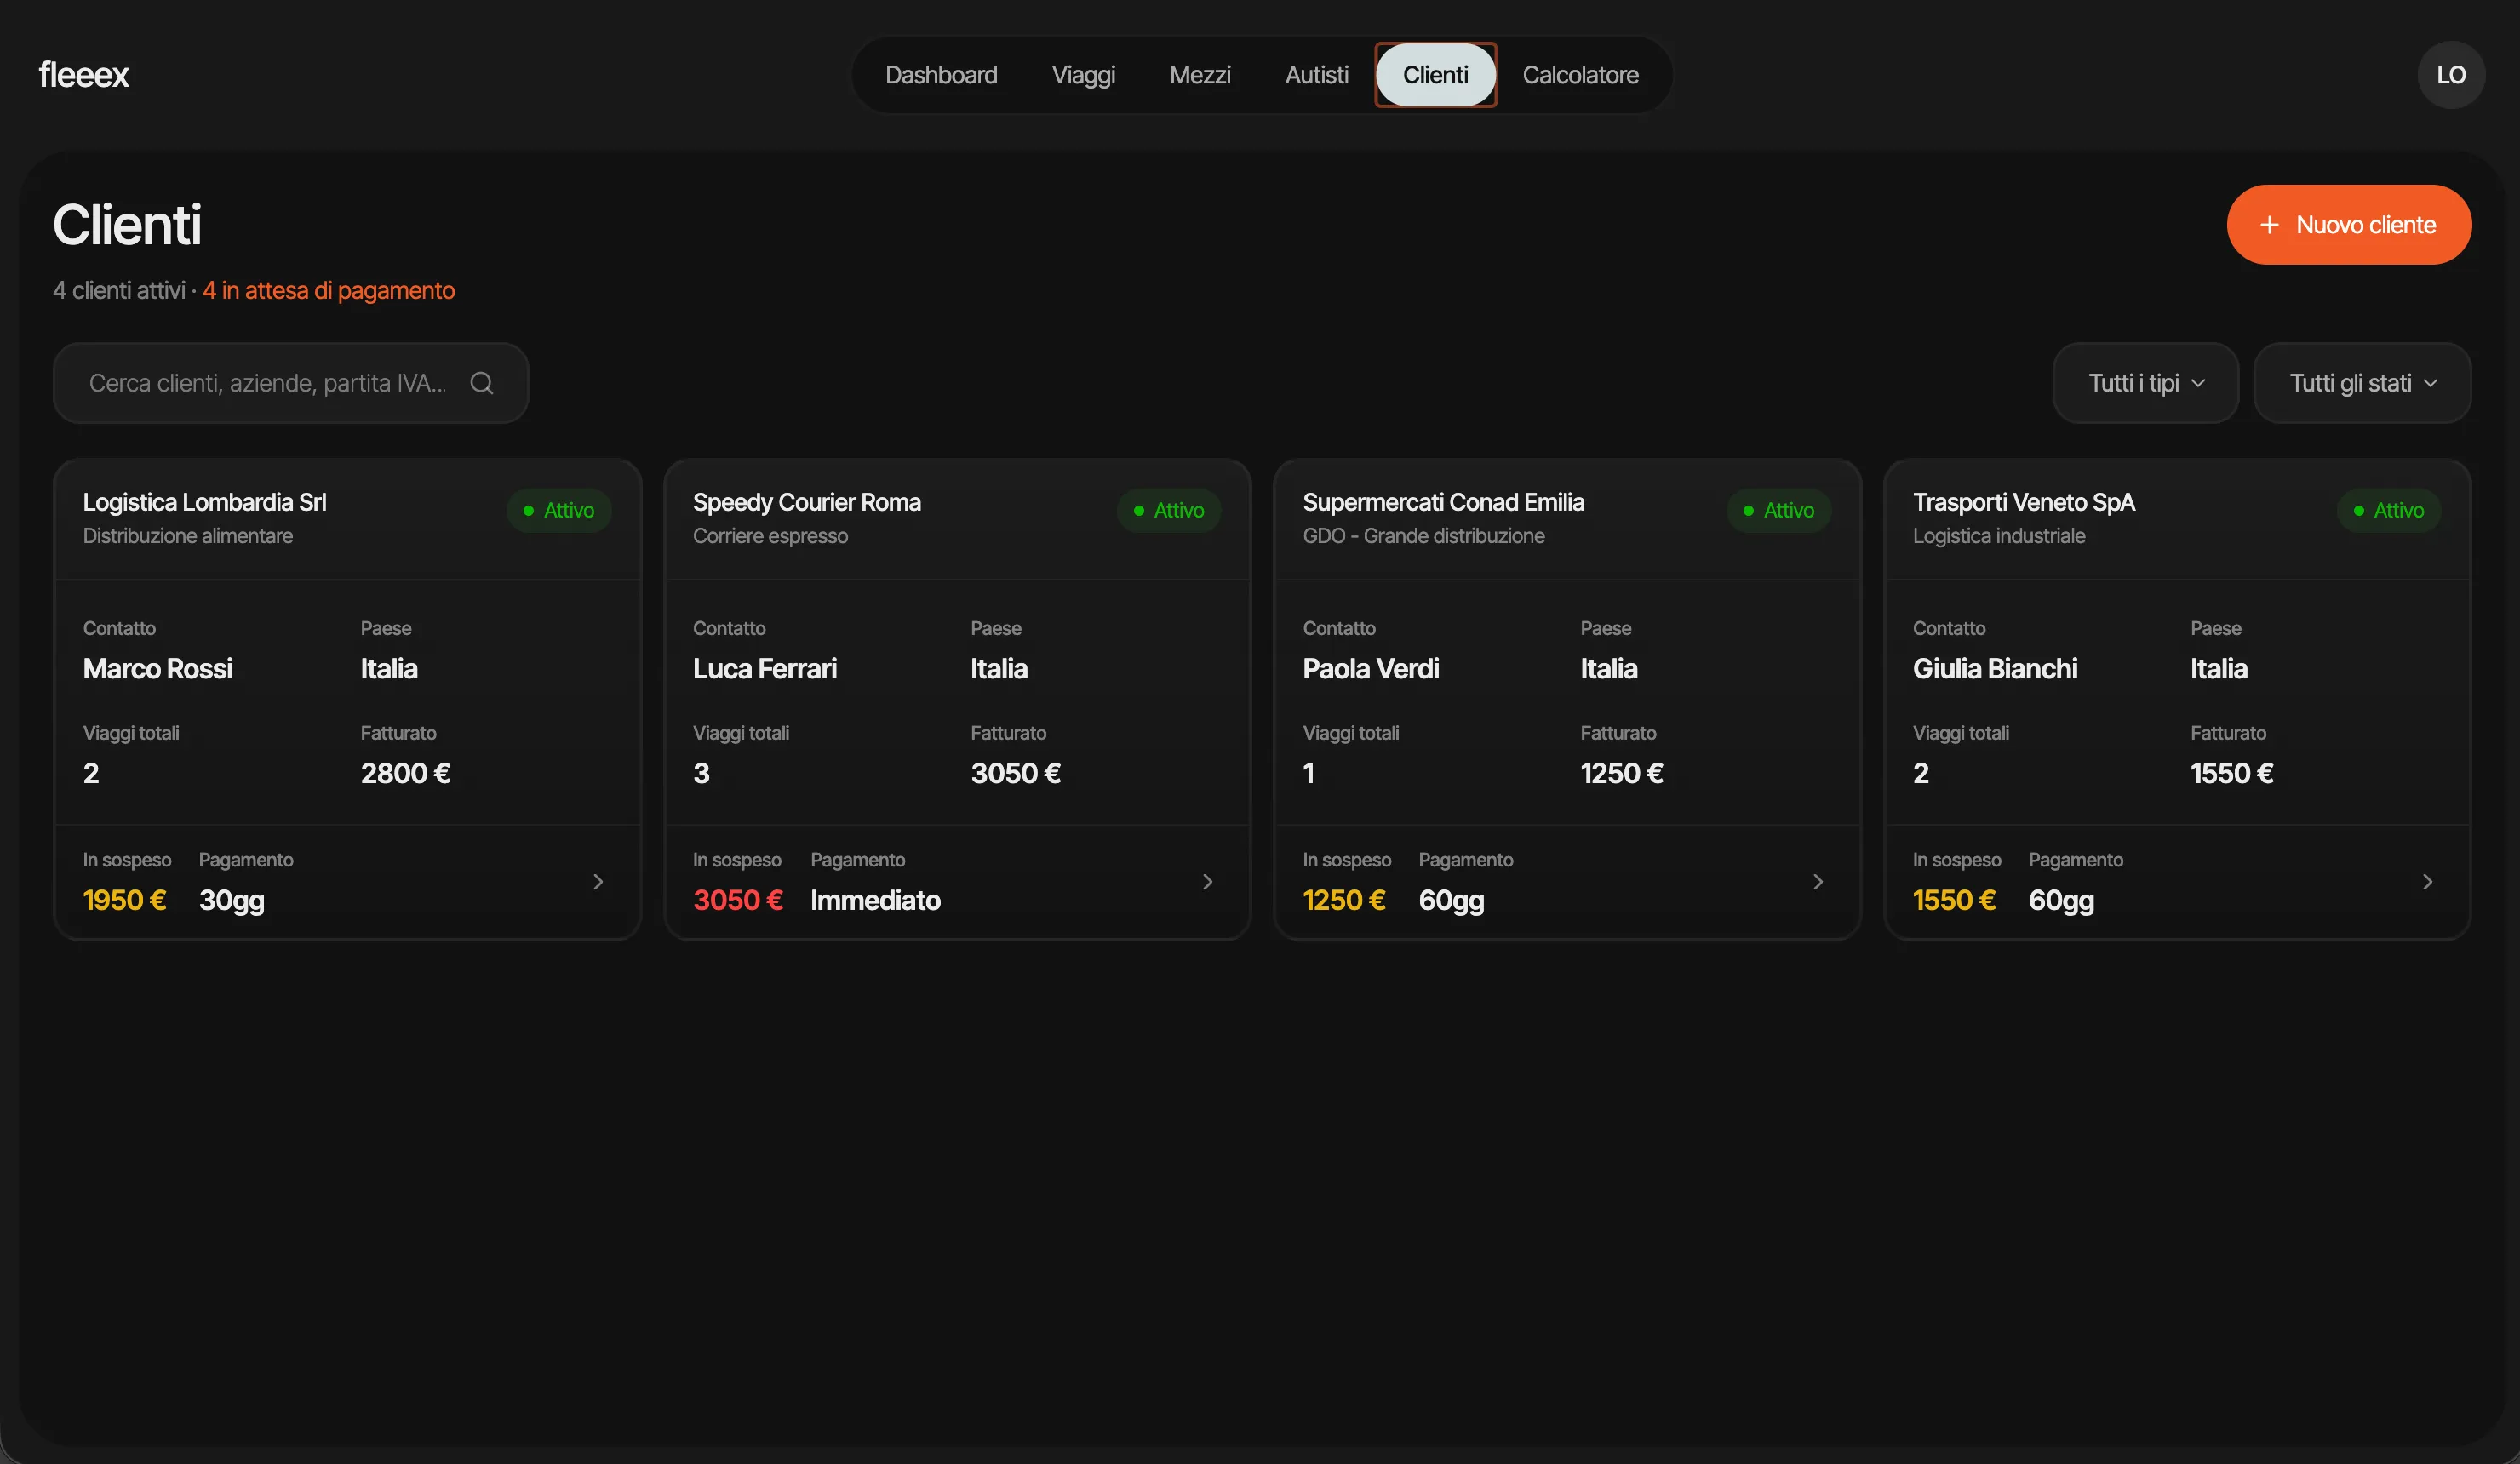The width and height of the screenshot is (2520, 1464).
Task: Select the Clienti tab
Action: pyautogui.click(x=1435, y=75)
